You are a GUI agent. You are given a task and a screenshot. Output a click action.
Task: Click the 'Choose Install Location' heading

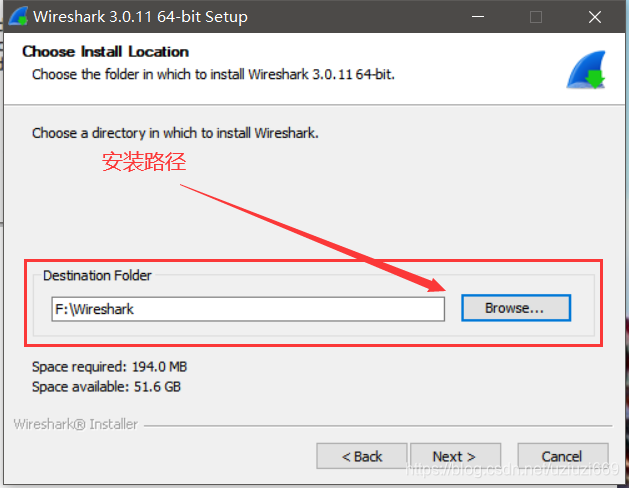(106, 52)
